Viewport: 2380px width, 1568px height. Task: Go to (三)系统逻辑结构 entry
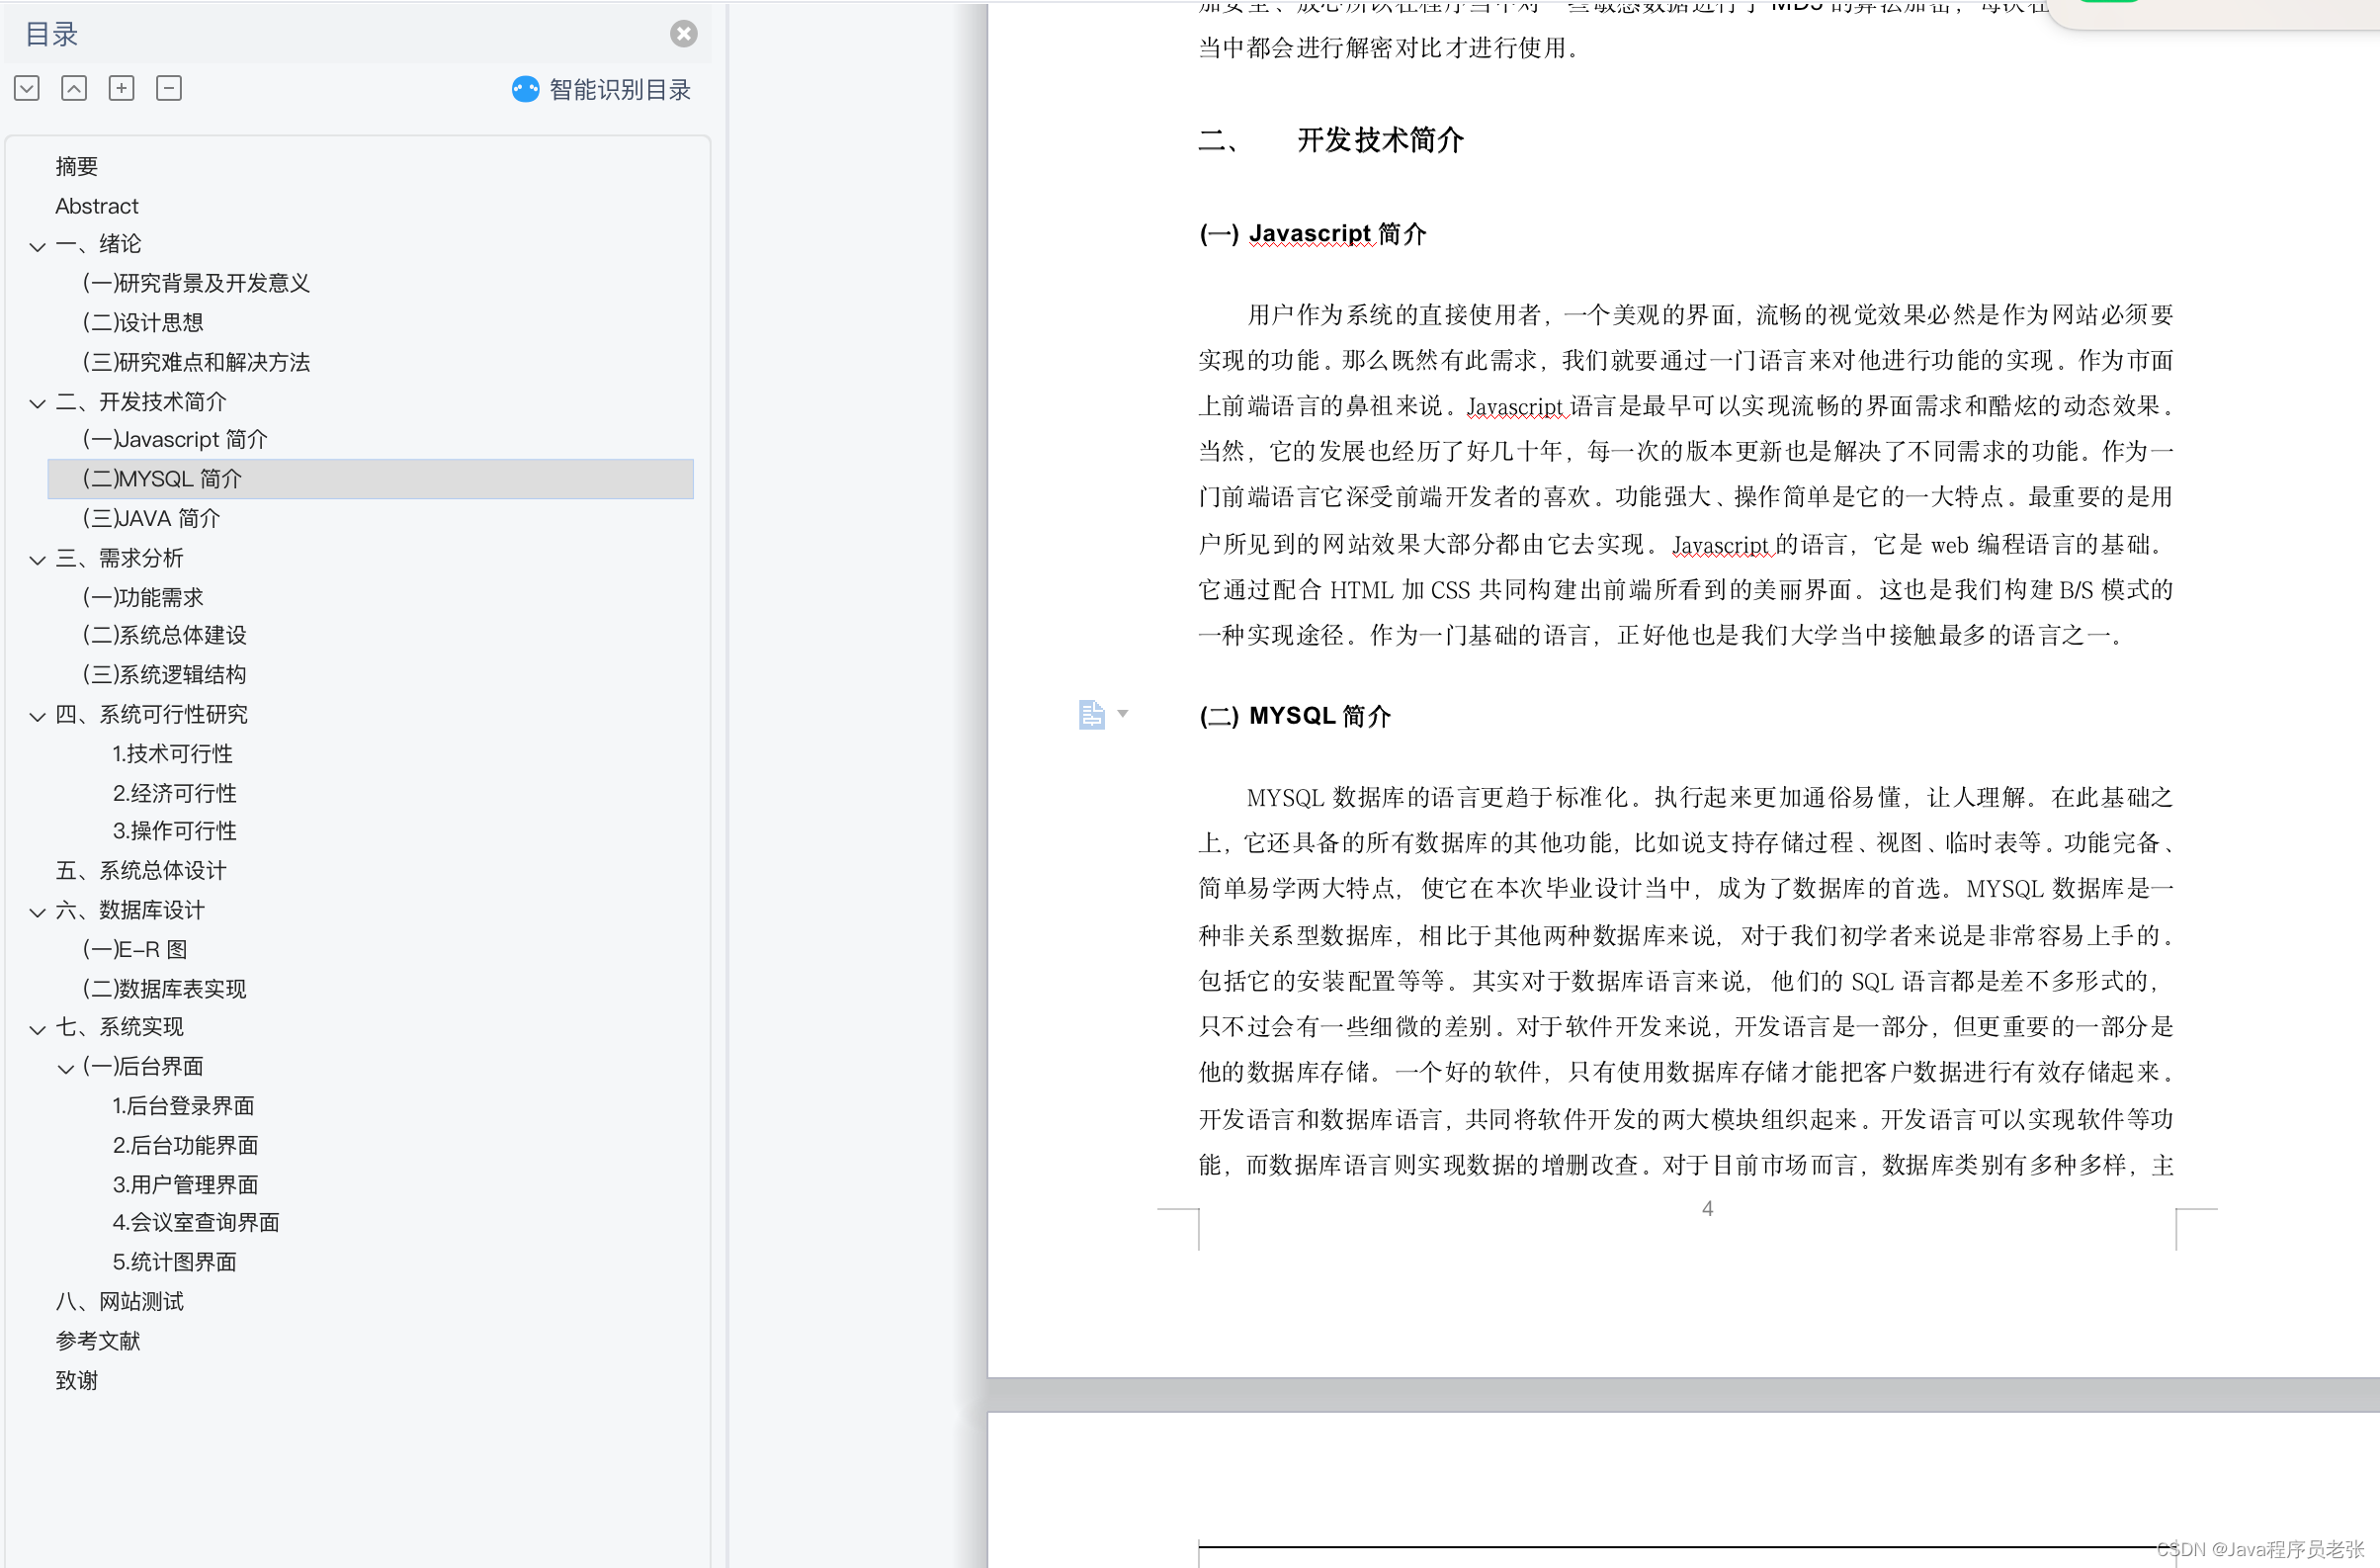point(164,674)
